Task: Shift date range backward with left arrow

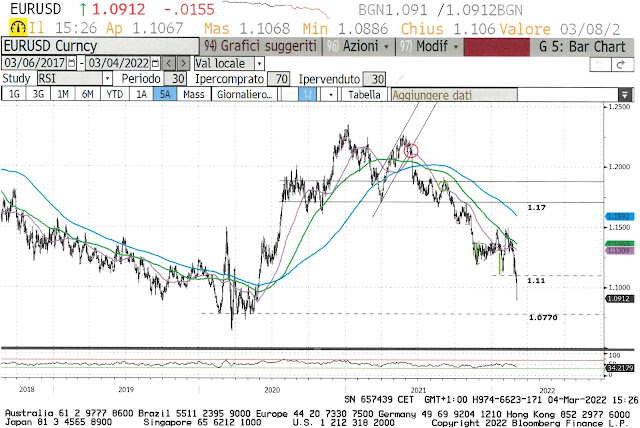Action: (x=169, y=63)
